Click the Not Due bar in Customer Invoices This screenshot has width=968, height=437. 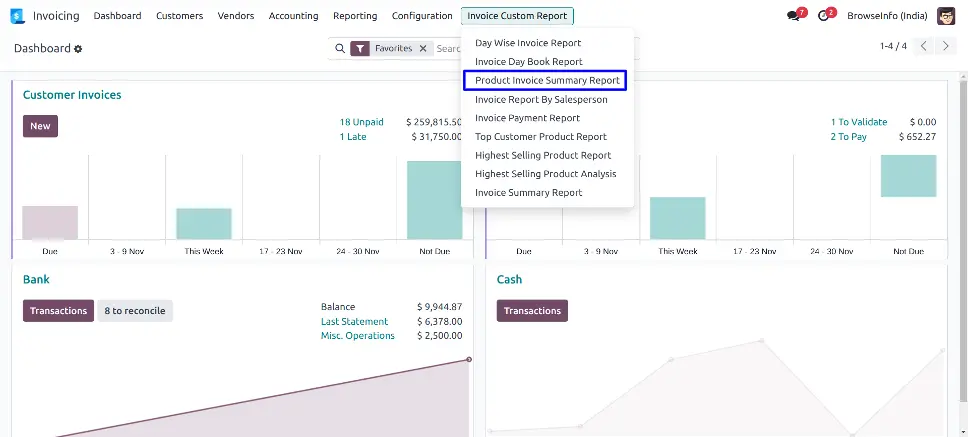(434, 200)
